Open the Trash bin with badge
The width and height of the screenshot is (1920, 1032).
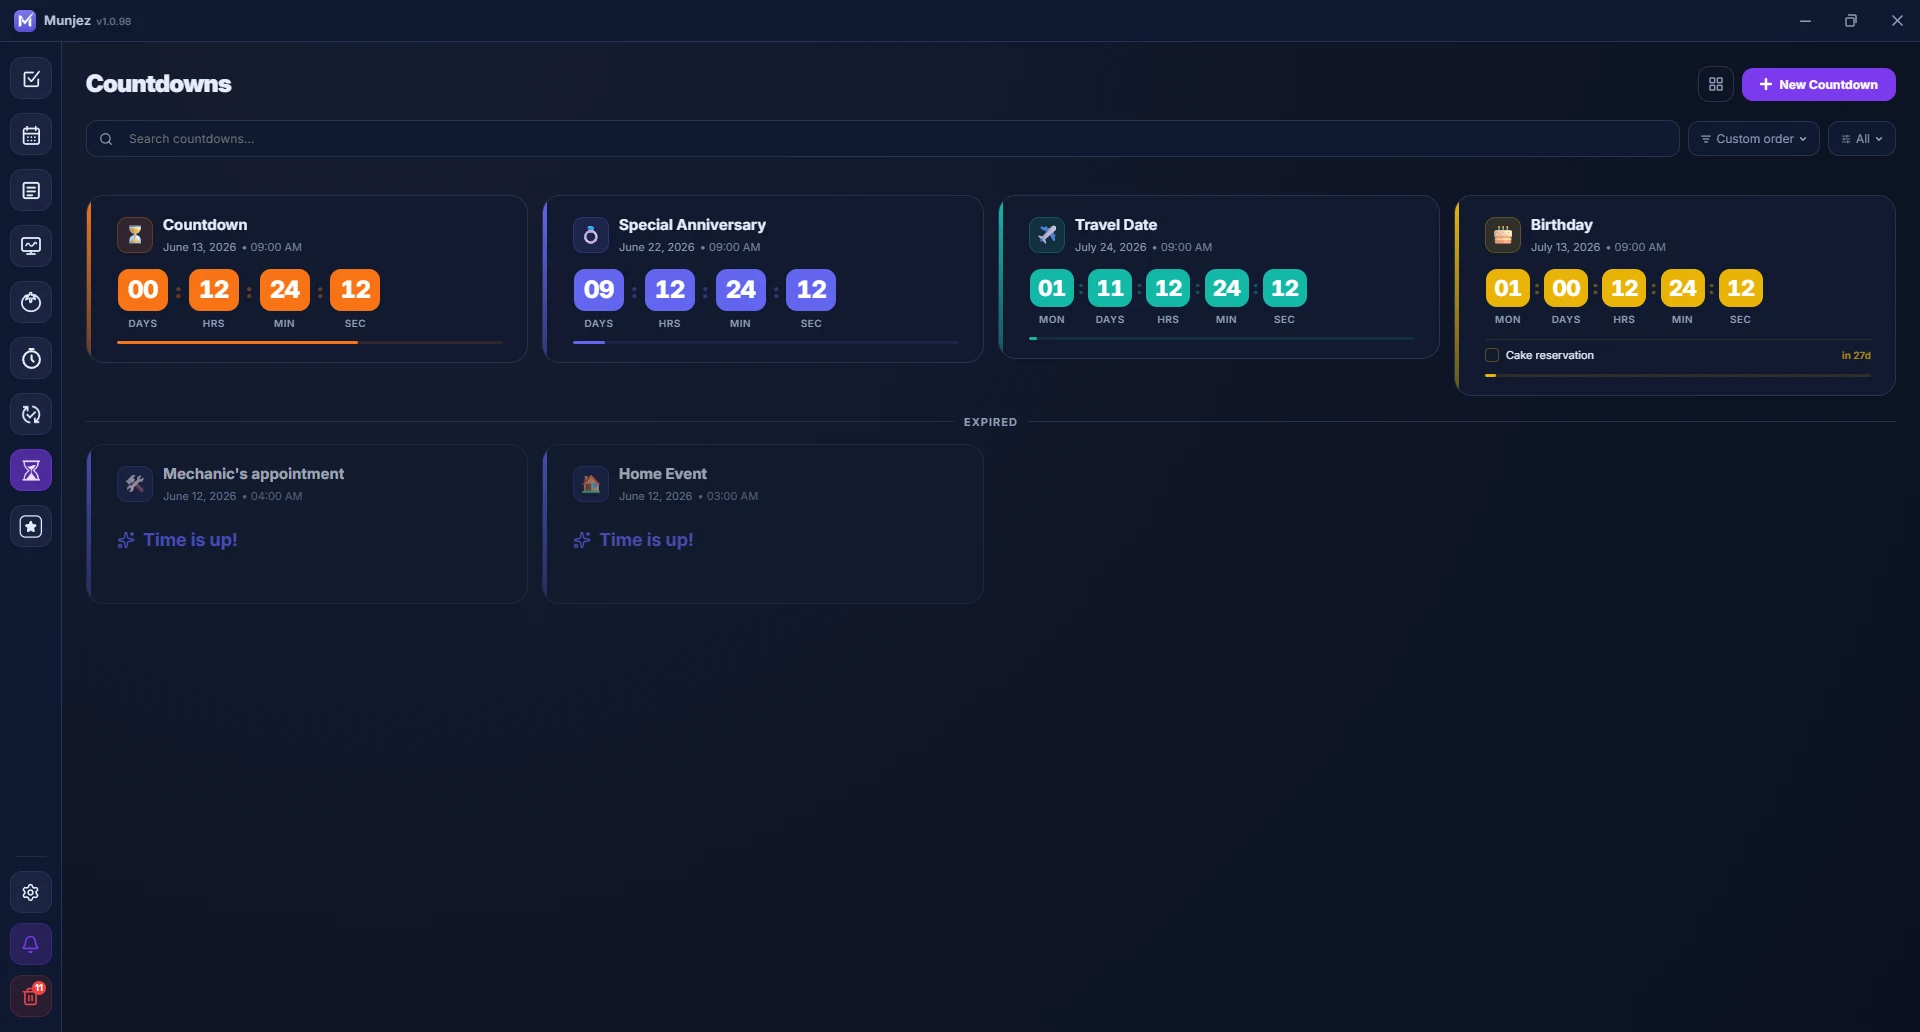pyautogui.click(x=31, y=996)
